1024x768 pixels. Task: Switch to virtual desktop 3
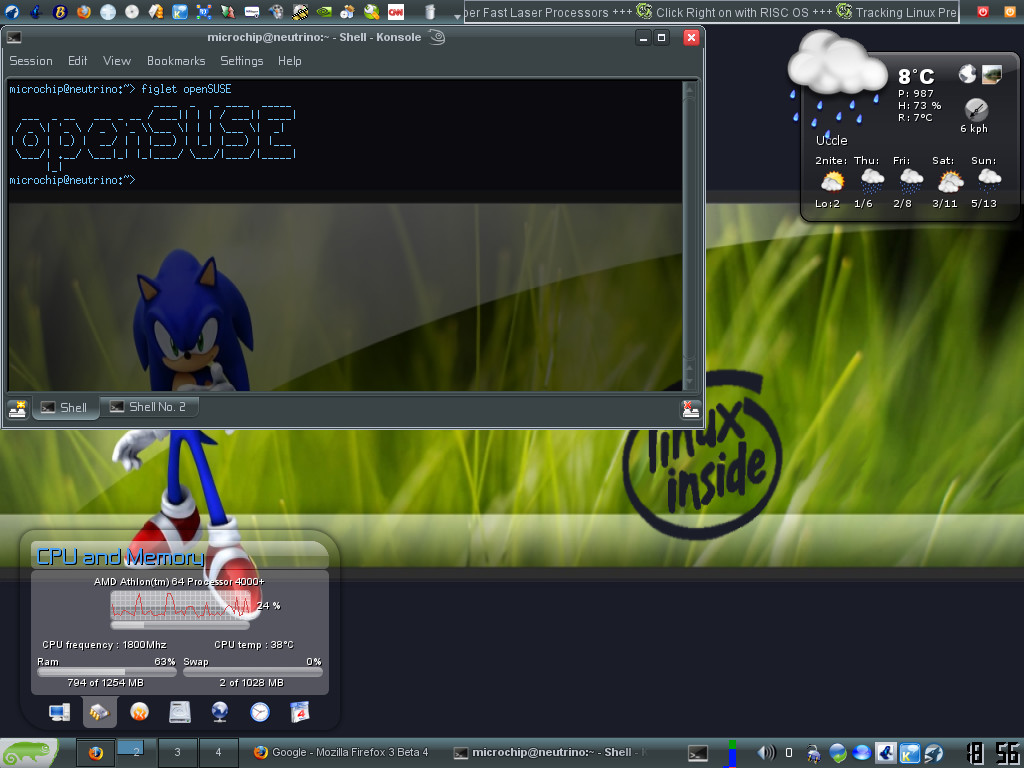[177, 752]
